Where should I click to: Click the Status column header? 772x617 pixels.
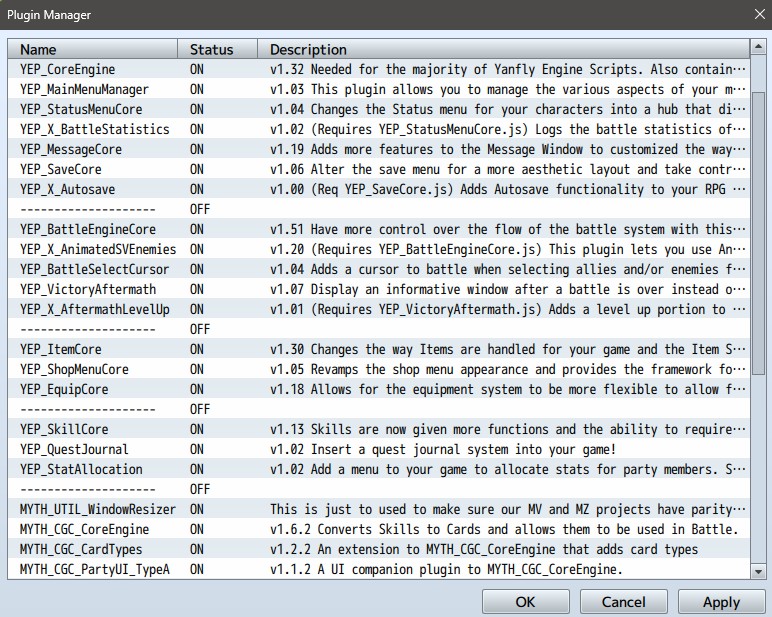218,49
